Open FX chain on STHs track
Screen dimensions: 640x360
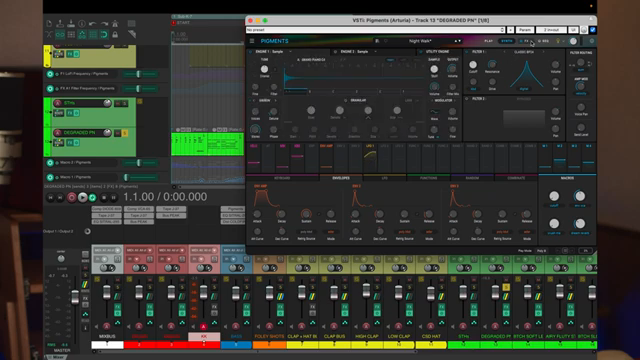(70, 113)
